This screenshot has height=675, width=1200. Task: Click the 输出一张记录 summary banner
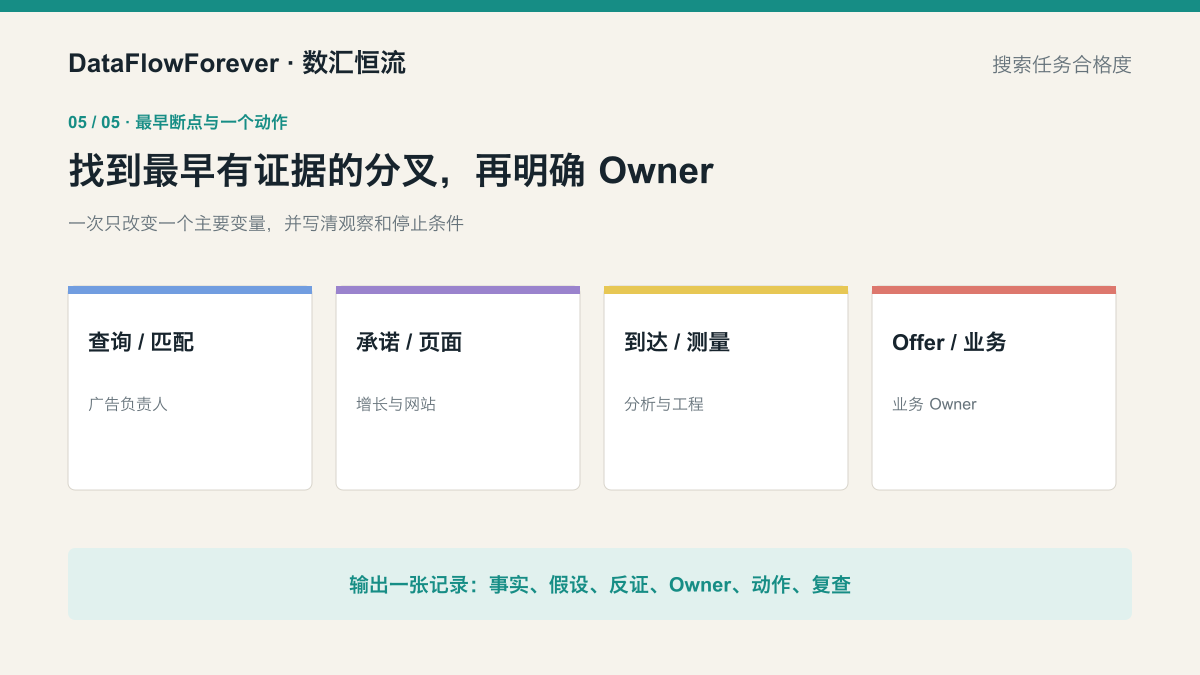click(600, 584)
